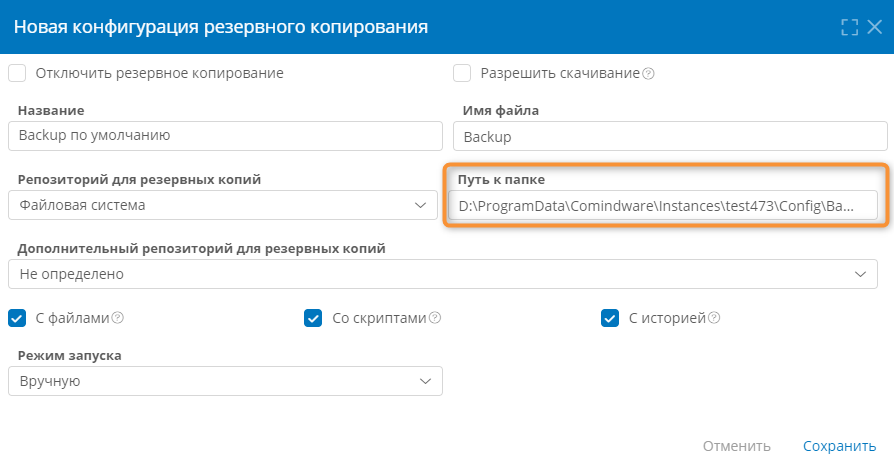Viewport: 894px width, 466px height.
Task: Open the Файловая система repository dropdown
Action: (x=223, y=205)
